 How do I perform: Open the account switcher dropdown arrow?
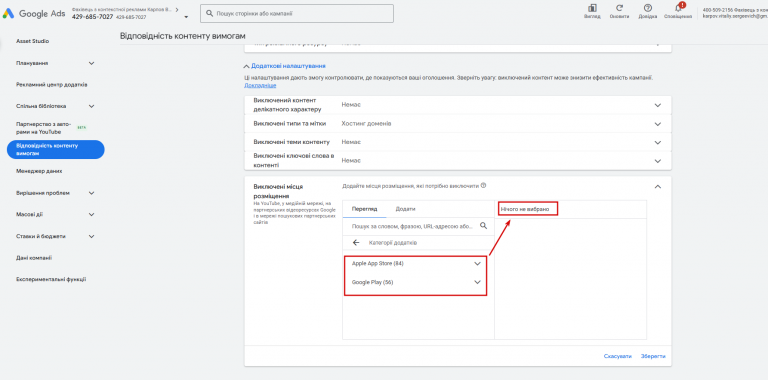(187, 17)
